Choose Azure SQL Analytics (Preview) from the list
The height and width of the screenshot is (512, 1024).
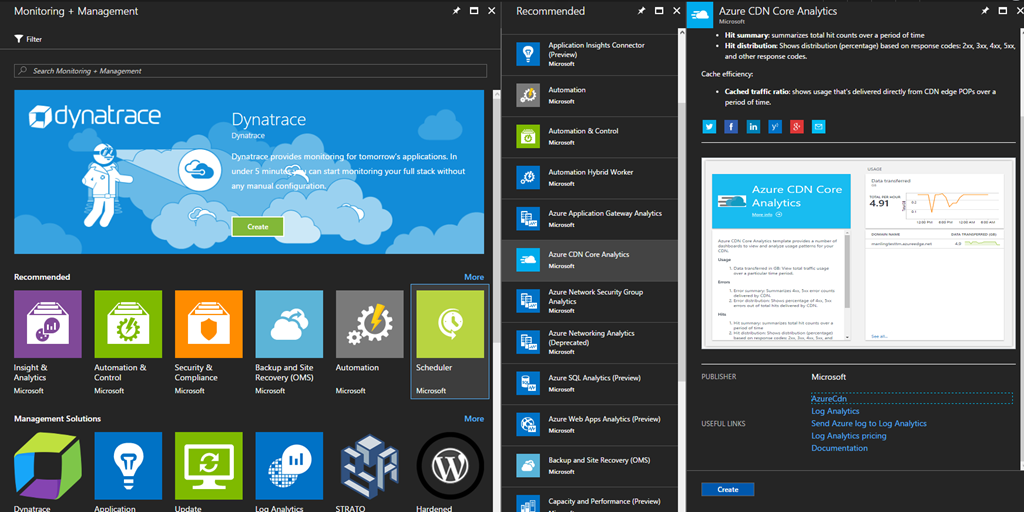click(594, 378)
